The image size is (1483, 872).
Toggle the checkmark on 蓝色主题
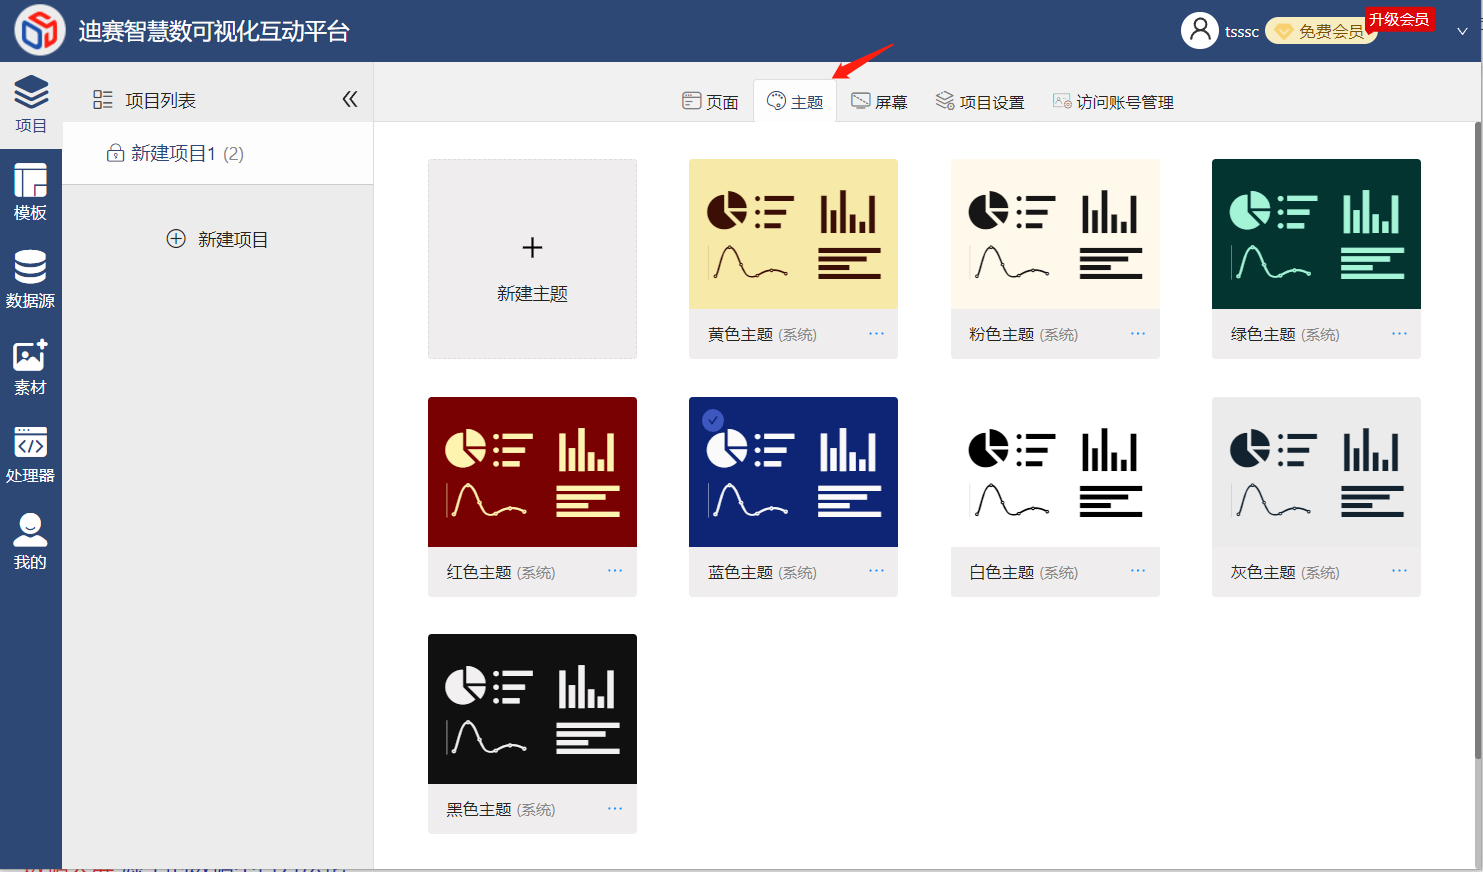(713, 420)
